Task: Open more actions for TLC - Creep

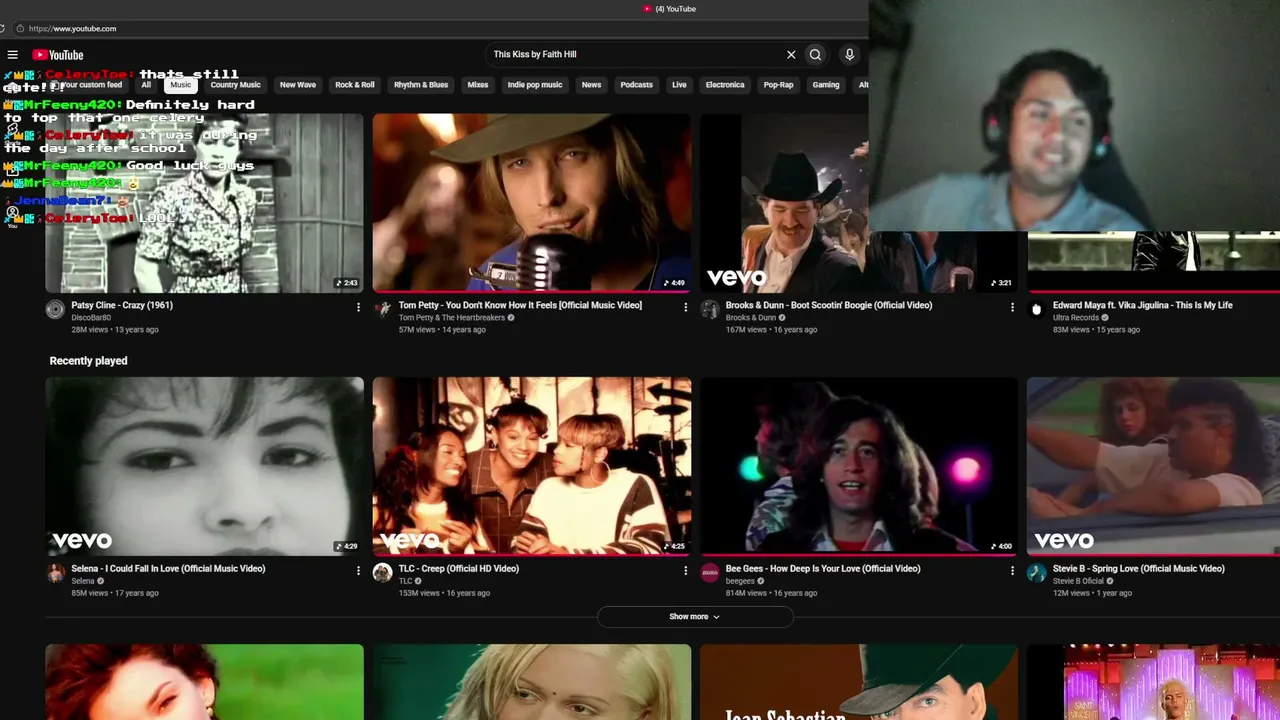Action: tap(685, 571)
